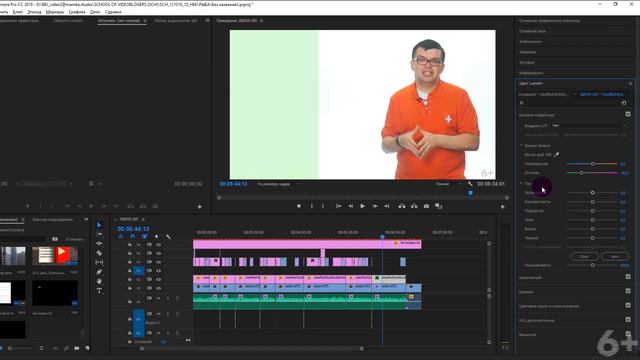This screenshot has width=640, height=360.
Task: Click Go to In point button
Action: click(x=338, y=207)
